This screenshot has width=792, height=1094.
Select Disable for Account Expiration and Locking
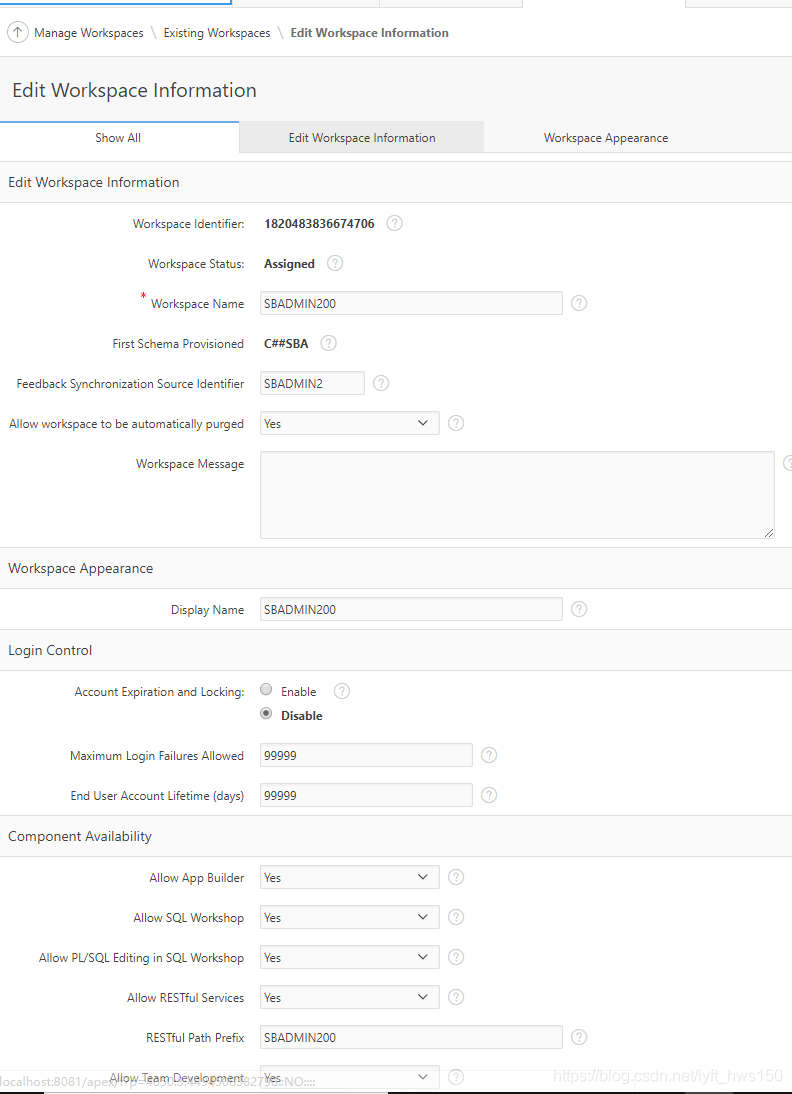(x=267, y=714)
